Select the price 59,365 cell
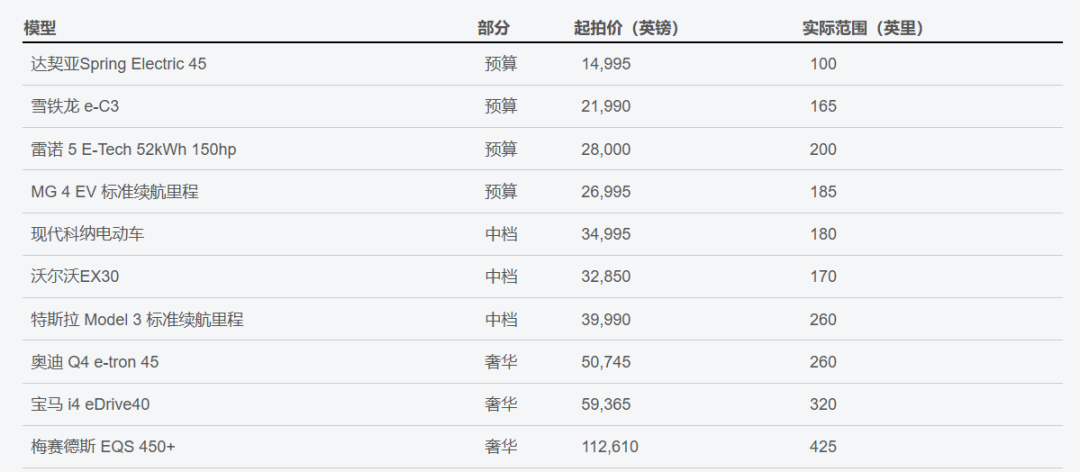Screen dimensions: 1080x472 606,404
